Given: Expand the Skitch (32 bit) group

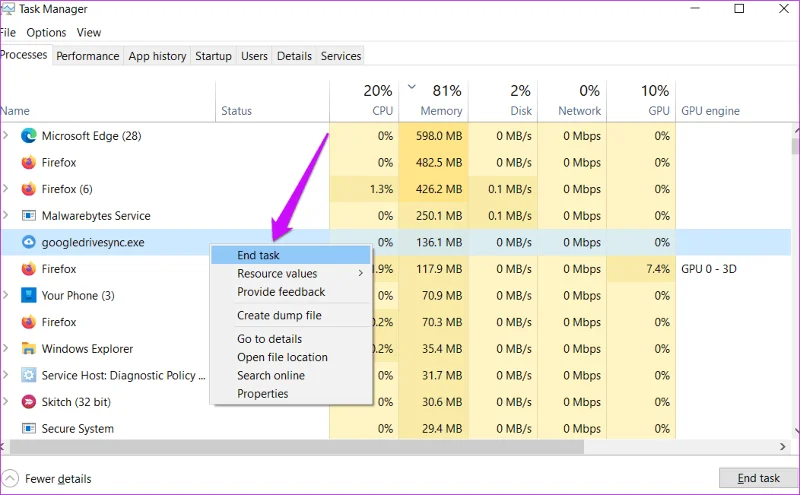Looking at the screenshot, I should point(6,401).
